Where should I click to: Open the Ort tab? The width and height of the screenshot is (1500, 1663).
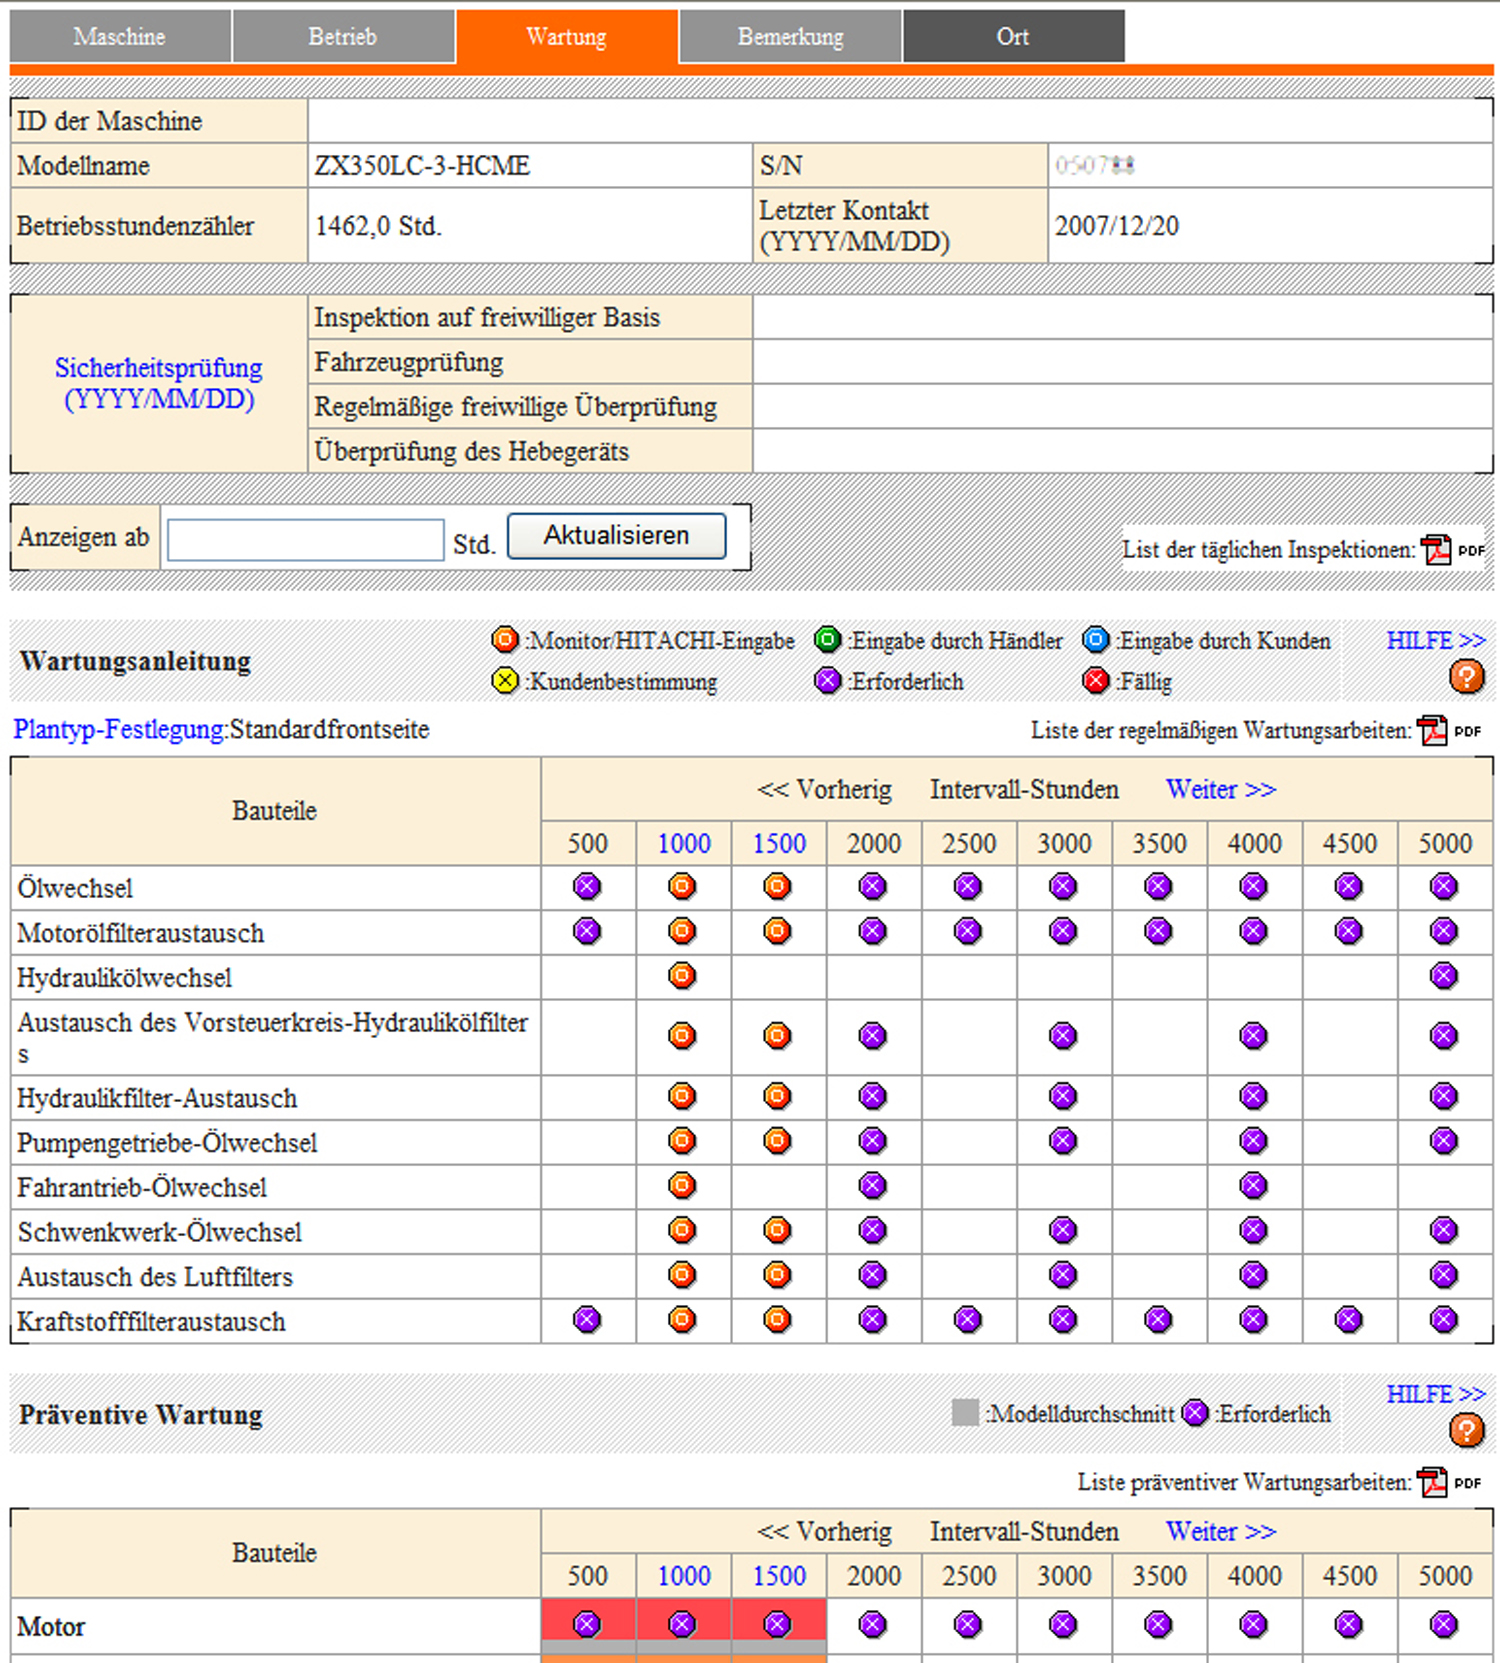click(x=1013, y=37)
